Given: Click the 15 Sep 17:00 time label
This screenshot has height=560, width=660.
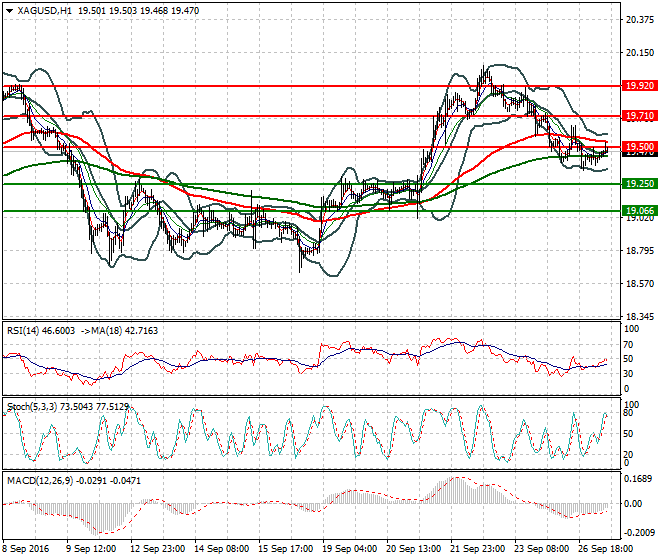Looking at the screenshot, I should [285, 549].
